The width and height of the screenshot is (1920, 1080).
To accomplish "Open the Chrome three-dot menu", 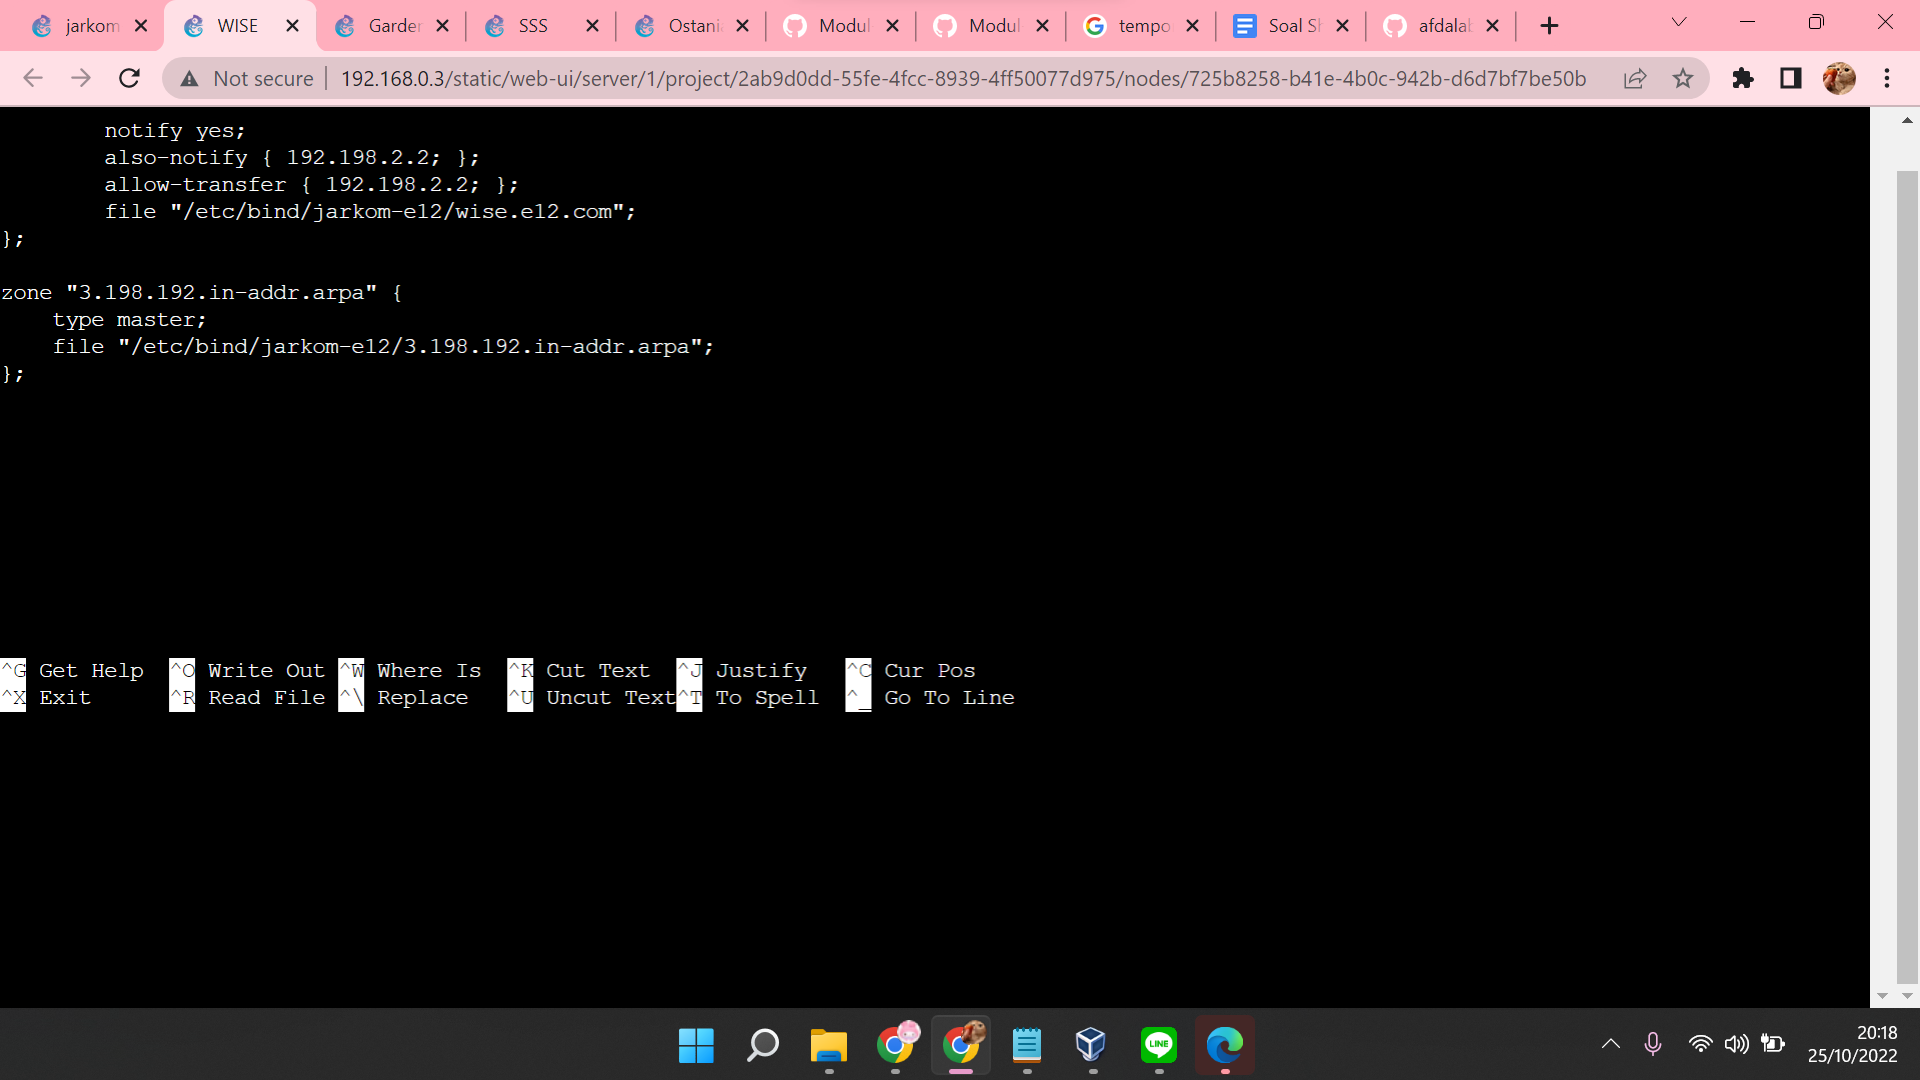I will pos(1889,78).
